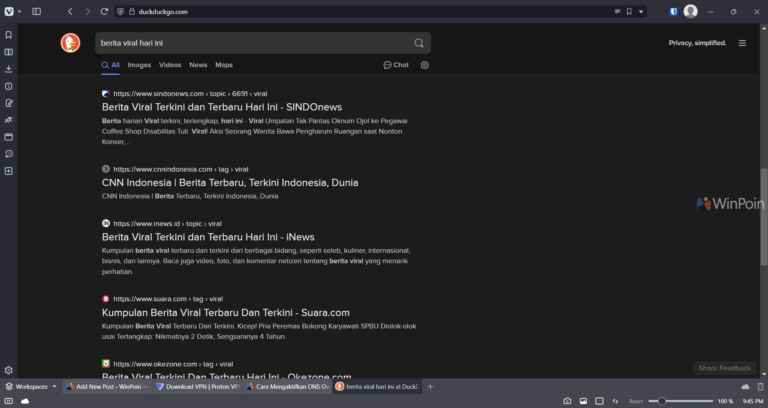Open the History panel

pos(8,86)
